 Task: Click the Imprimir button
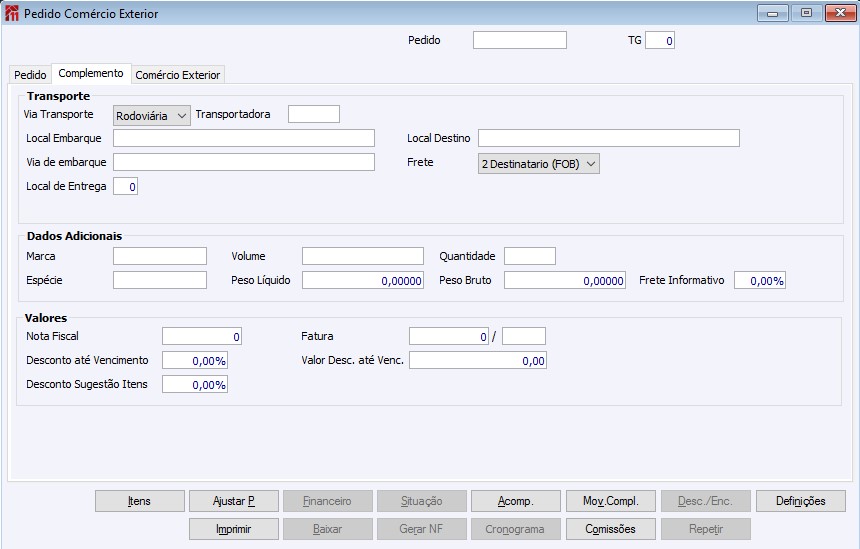pos(234,529)
